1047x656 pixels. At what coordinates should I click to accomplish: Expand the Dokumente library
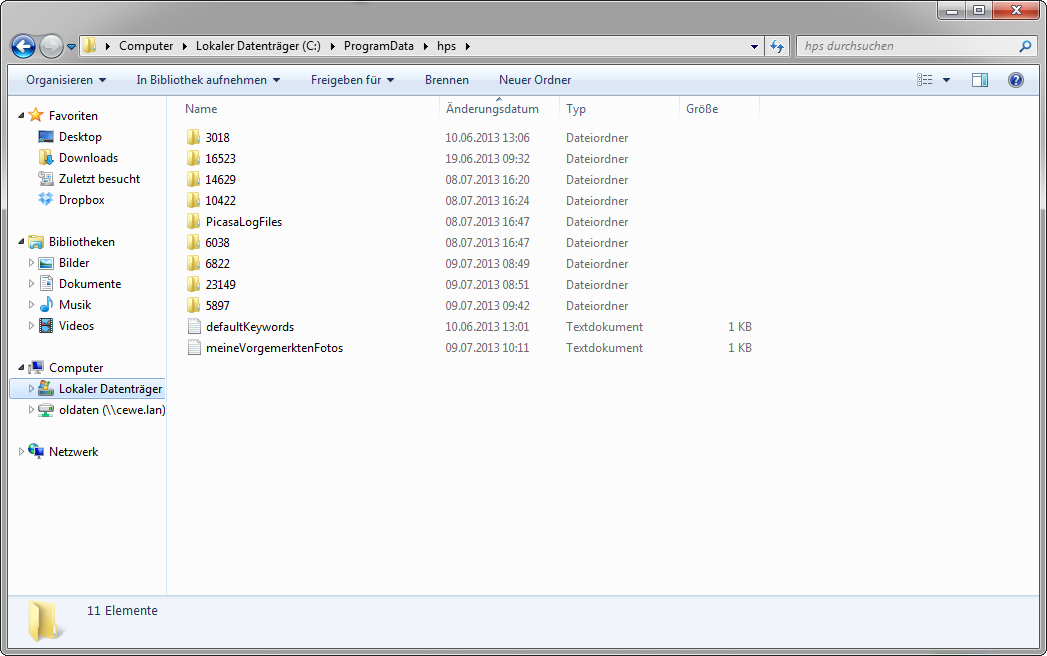point(31,284)
